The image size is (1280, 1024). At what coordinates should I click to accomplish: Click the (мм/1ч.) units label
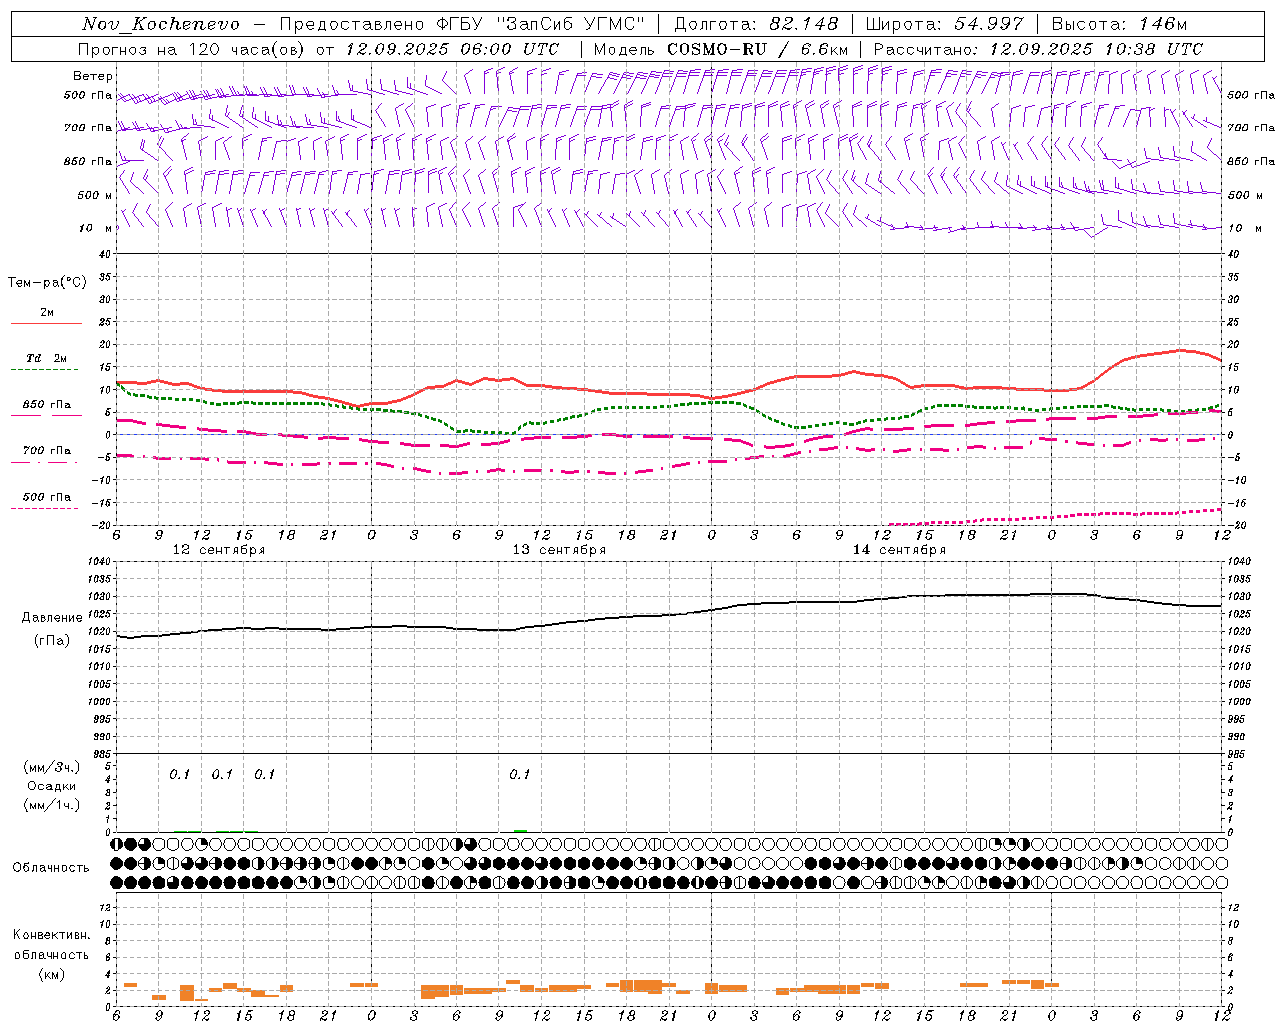coord(52,805)
